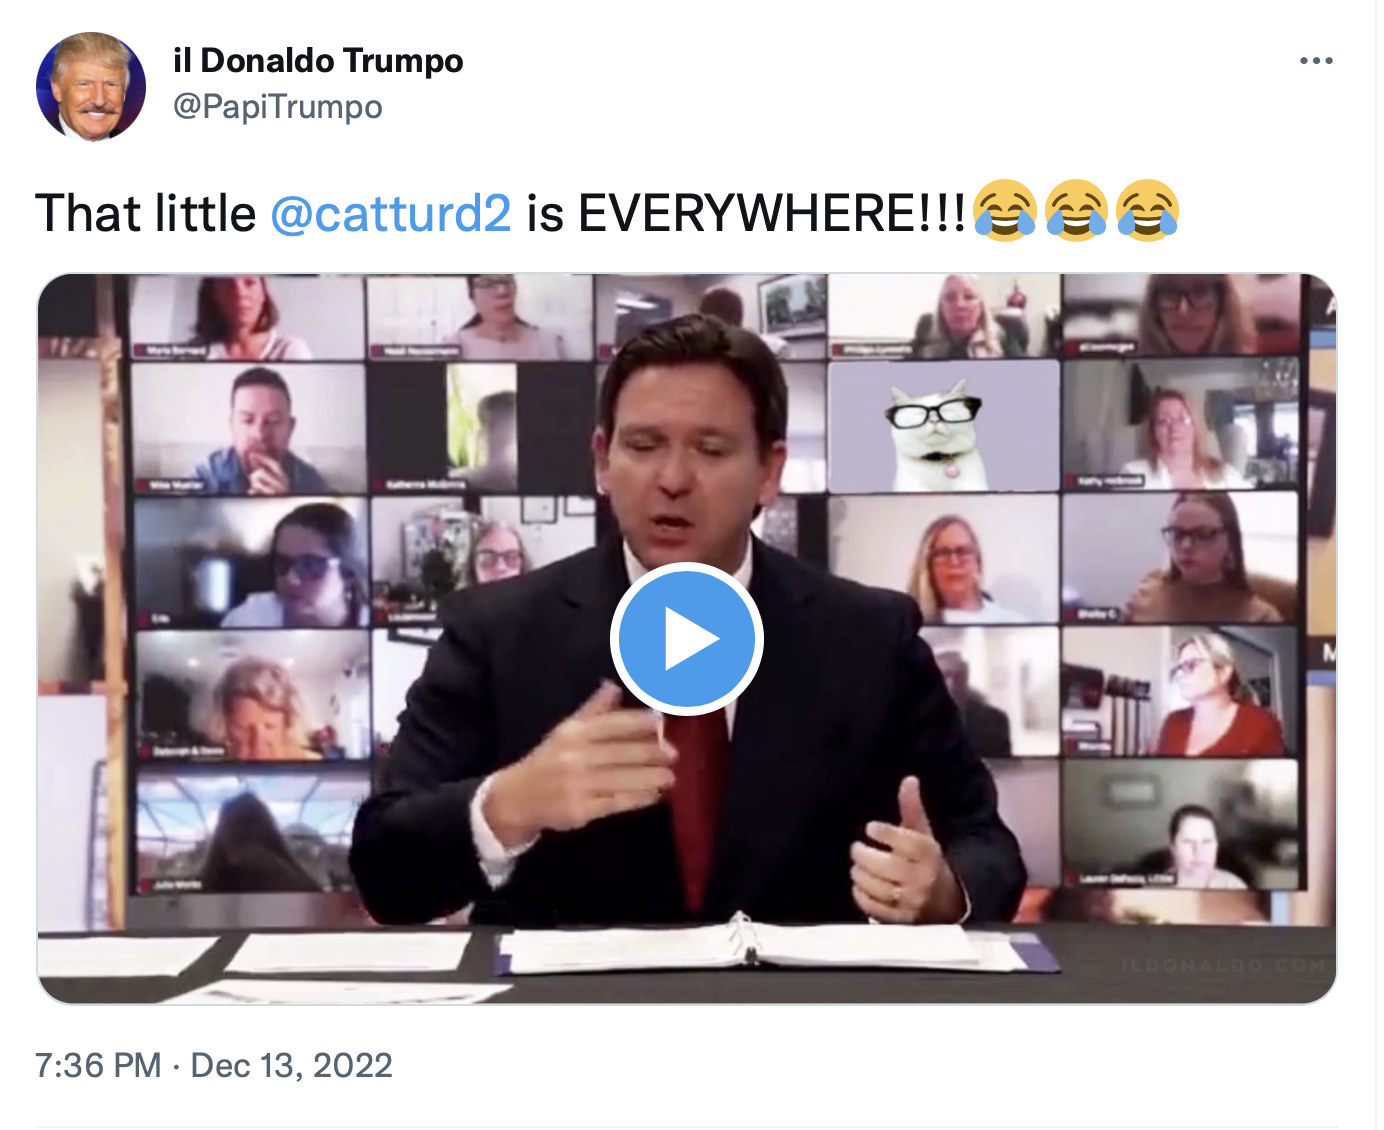Select the man resting chin on hand tile
Image resolution: width=1384 pixels, height=1130 pixels.
coord(249,429)
